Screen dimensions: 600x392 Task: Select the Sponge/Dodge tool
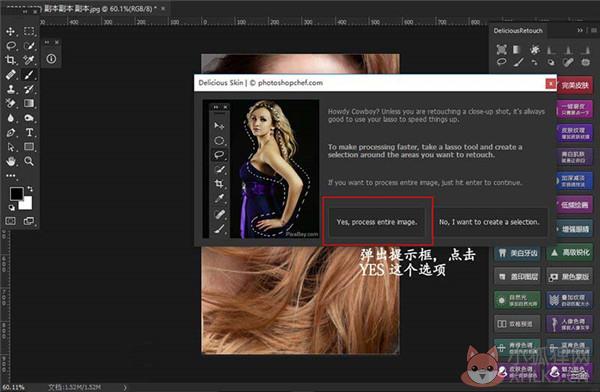(29, 118)
